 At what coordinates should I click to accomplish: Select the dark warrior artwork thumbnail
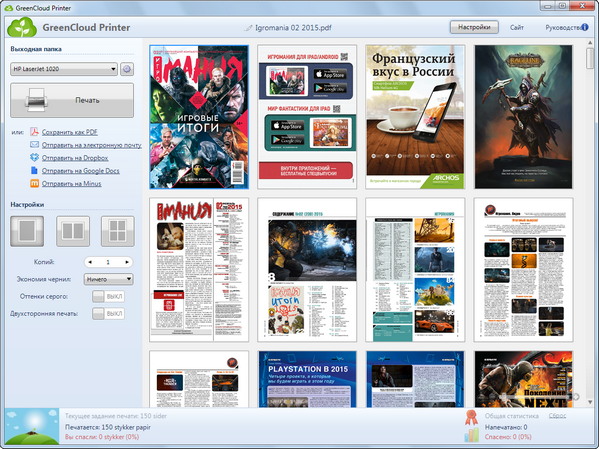tap(523, 117)
